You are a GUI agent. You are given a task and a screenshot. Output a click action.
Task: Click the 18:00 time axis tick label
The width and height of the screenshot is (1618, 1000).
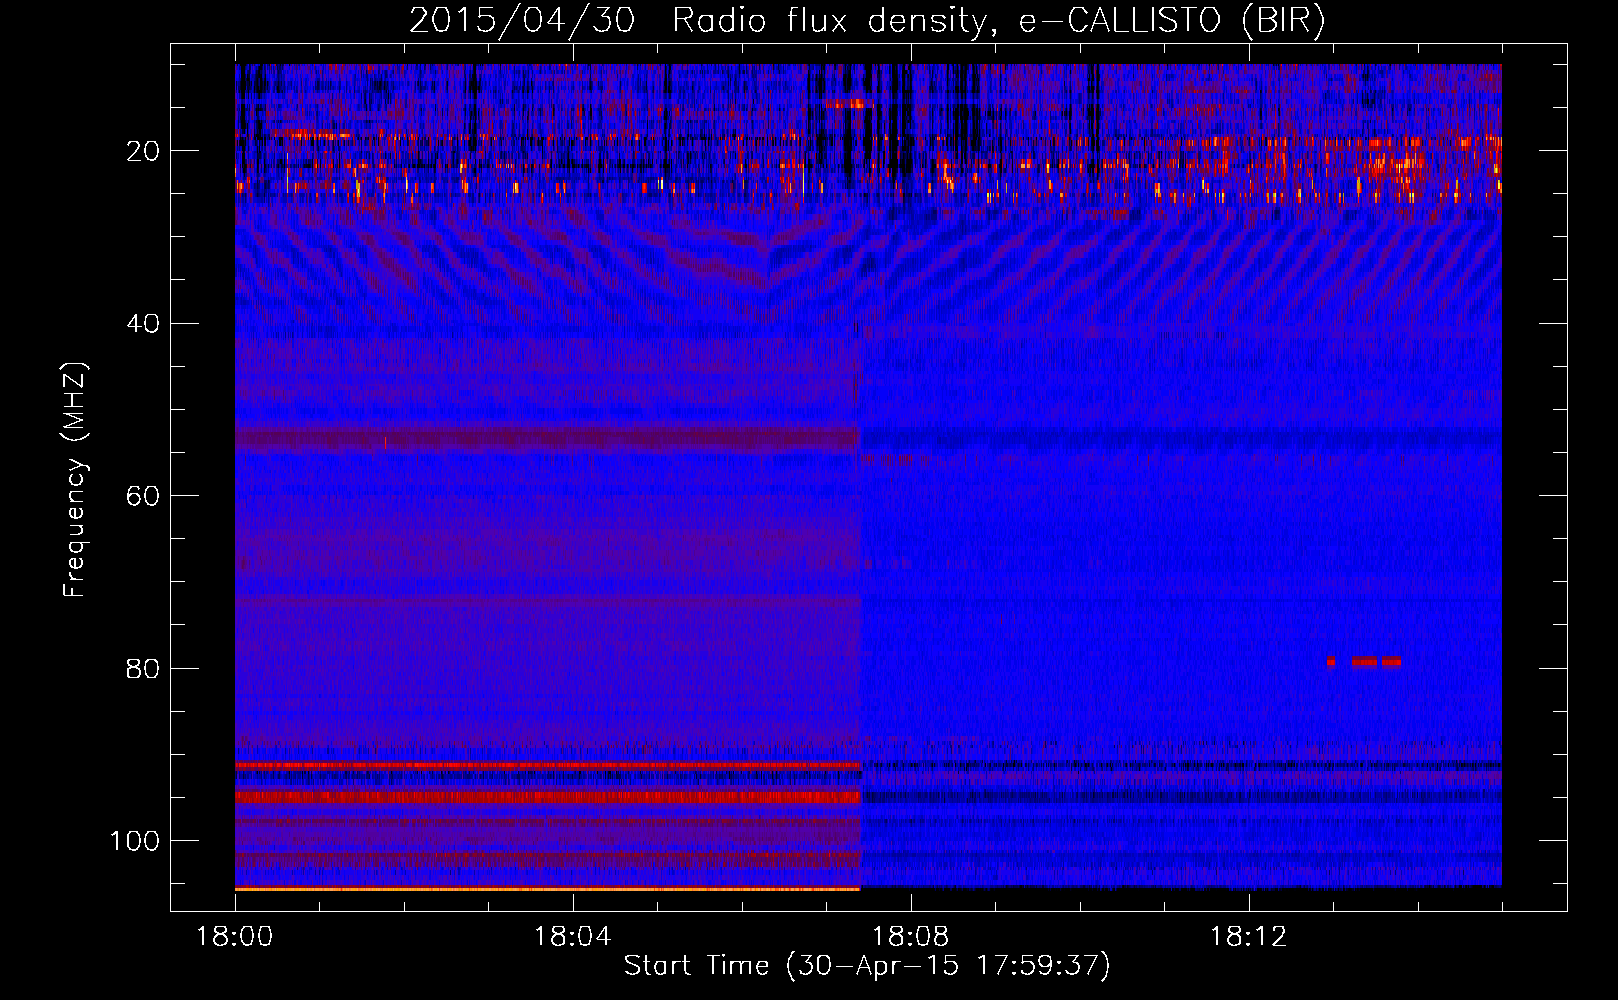coord(235,937)
